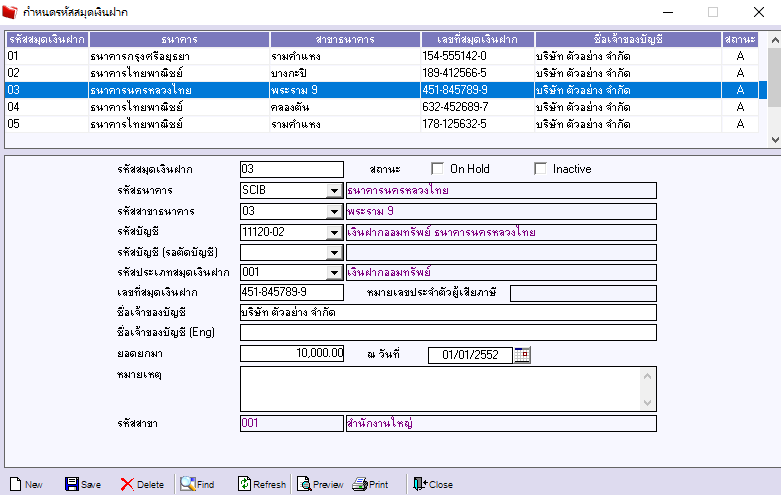
Task: Click the deposit type name display เงินฝากออมทรัพย์ field
Action: point(501,272)
